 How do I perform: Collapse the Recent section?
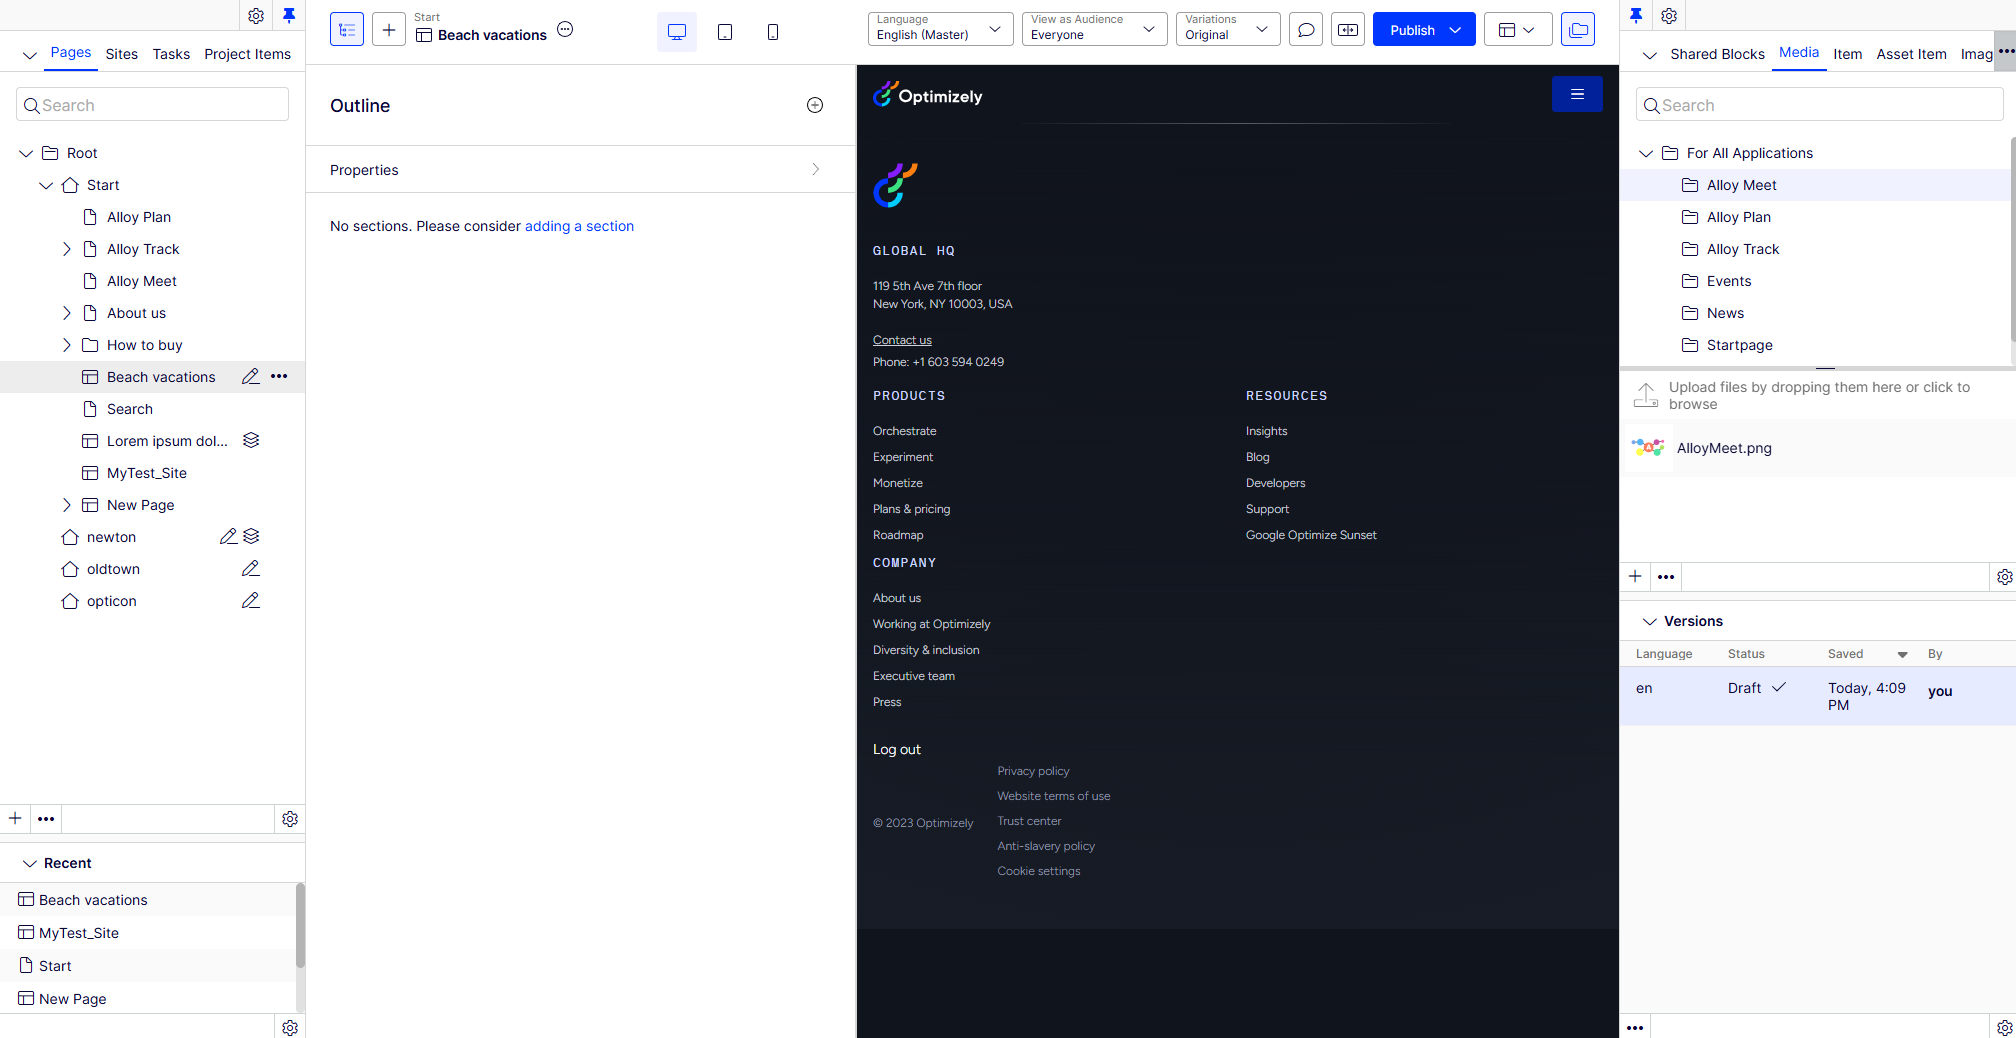(29, 863)
